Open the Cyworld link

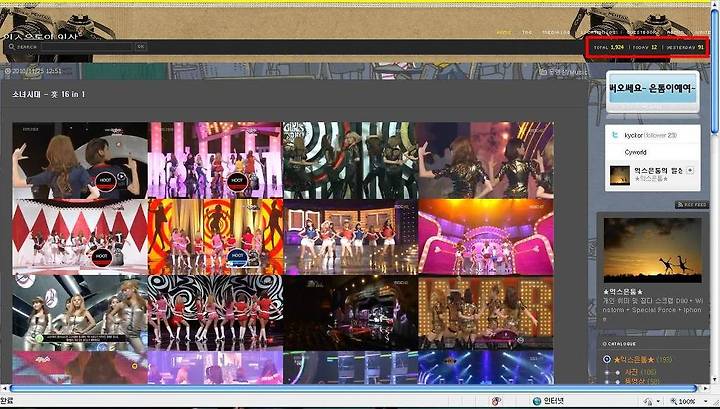click(x=636, y=152)
